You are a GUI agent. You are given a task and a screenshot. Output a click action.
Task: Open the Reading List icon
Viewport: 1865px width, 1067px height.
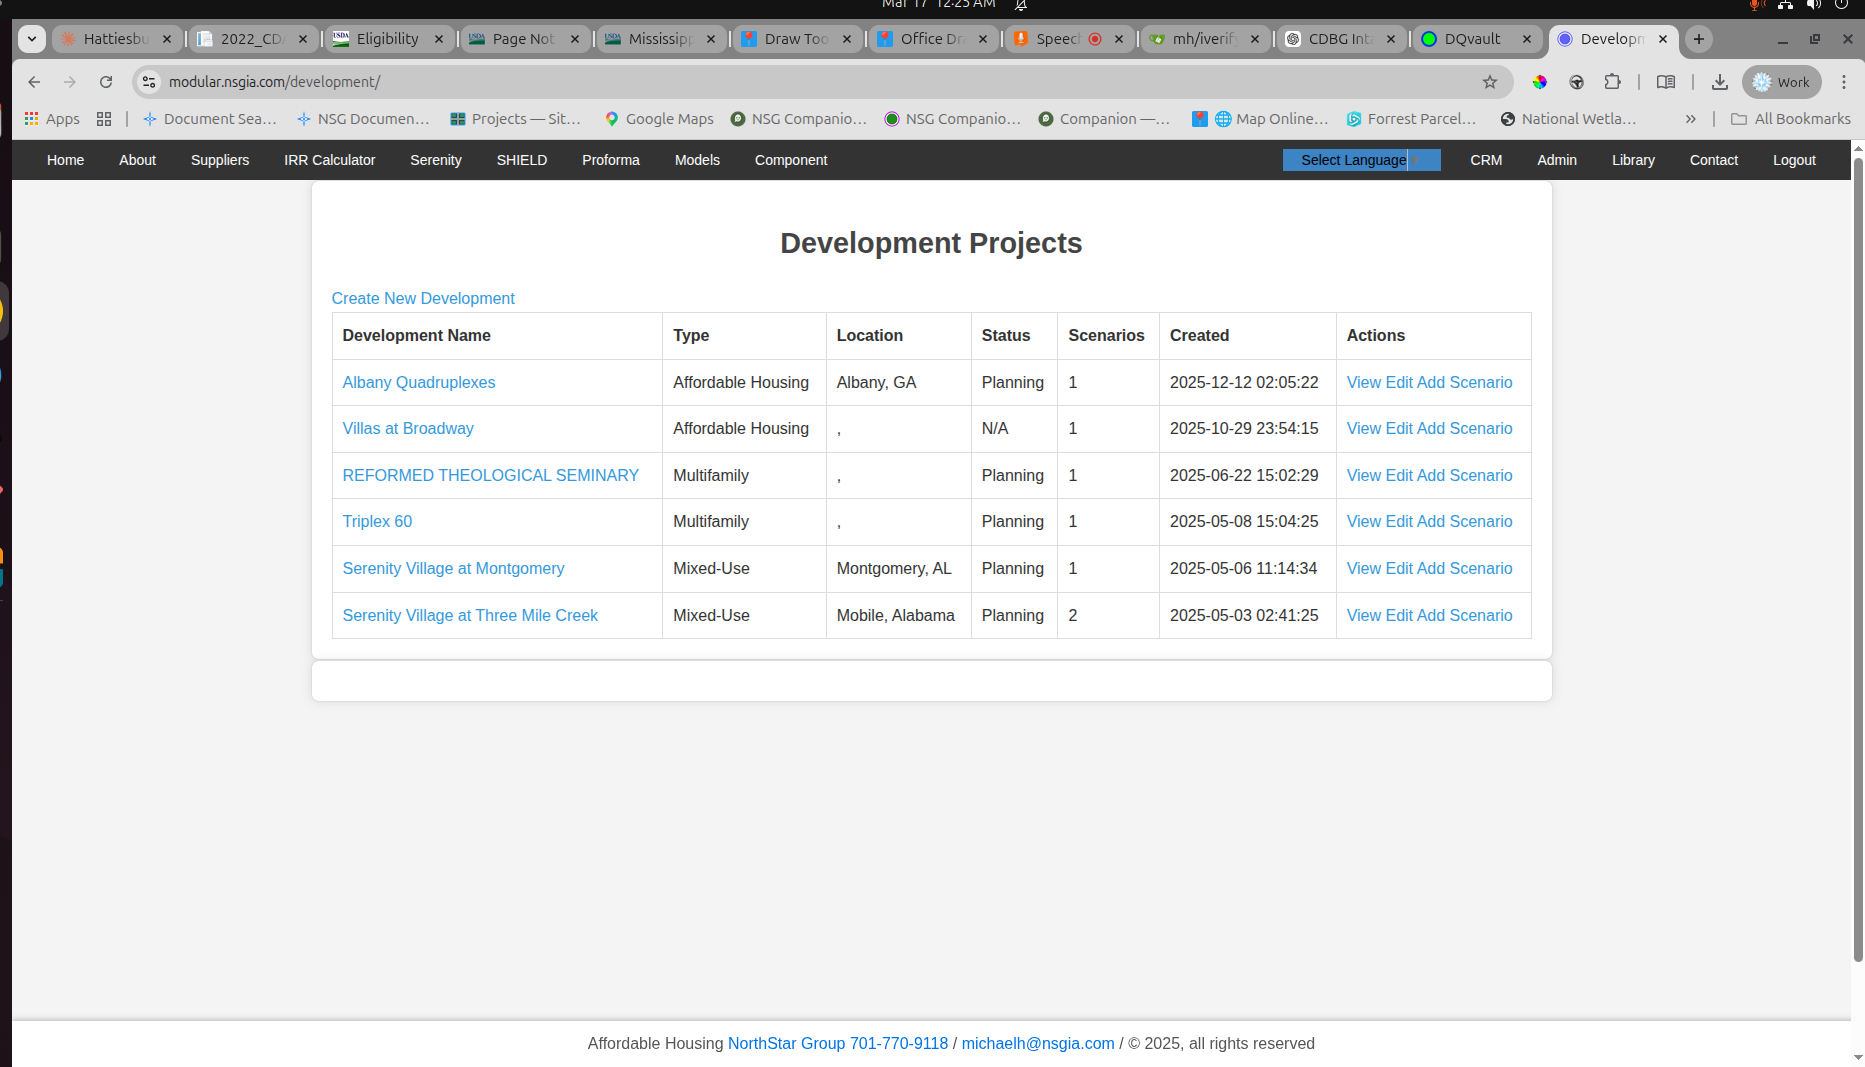click(x=1666, y=82)
